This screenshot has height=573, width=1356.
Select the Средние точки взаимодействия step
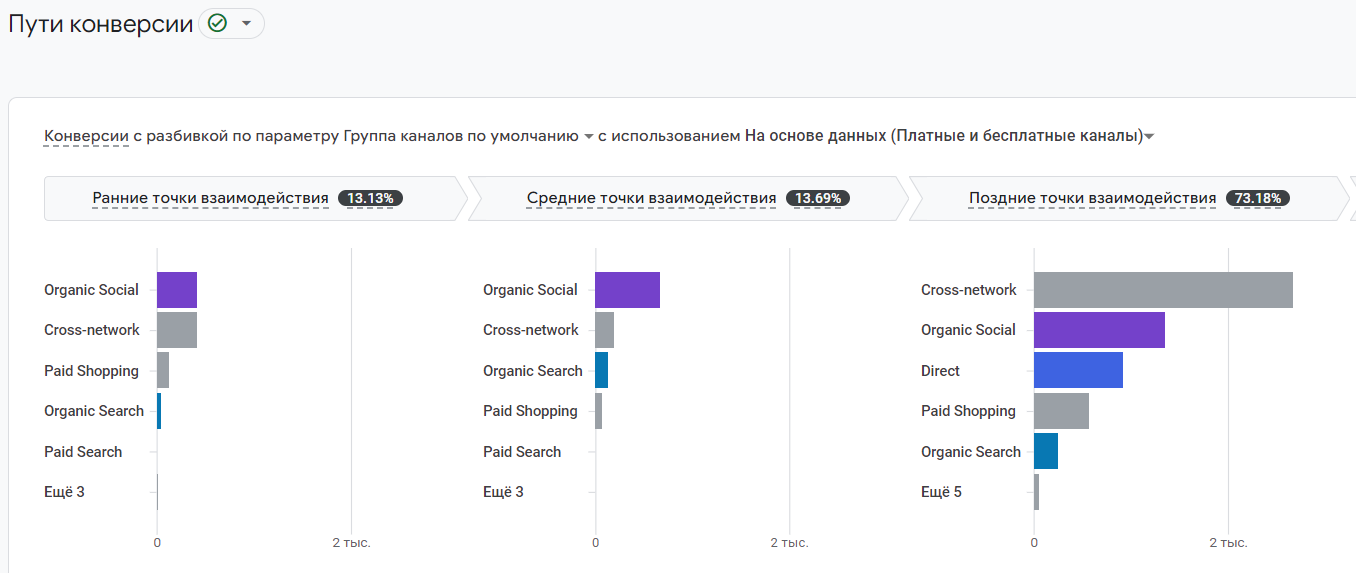651,198
